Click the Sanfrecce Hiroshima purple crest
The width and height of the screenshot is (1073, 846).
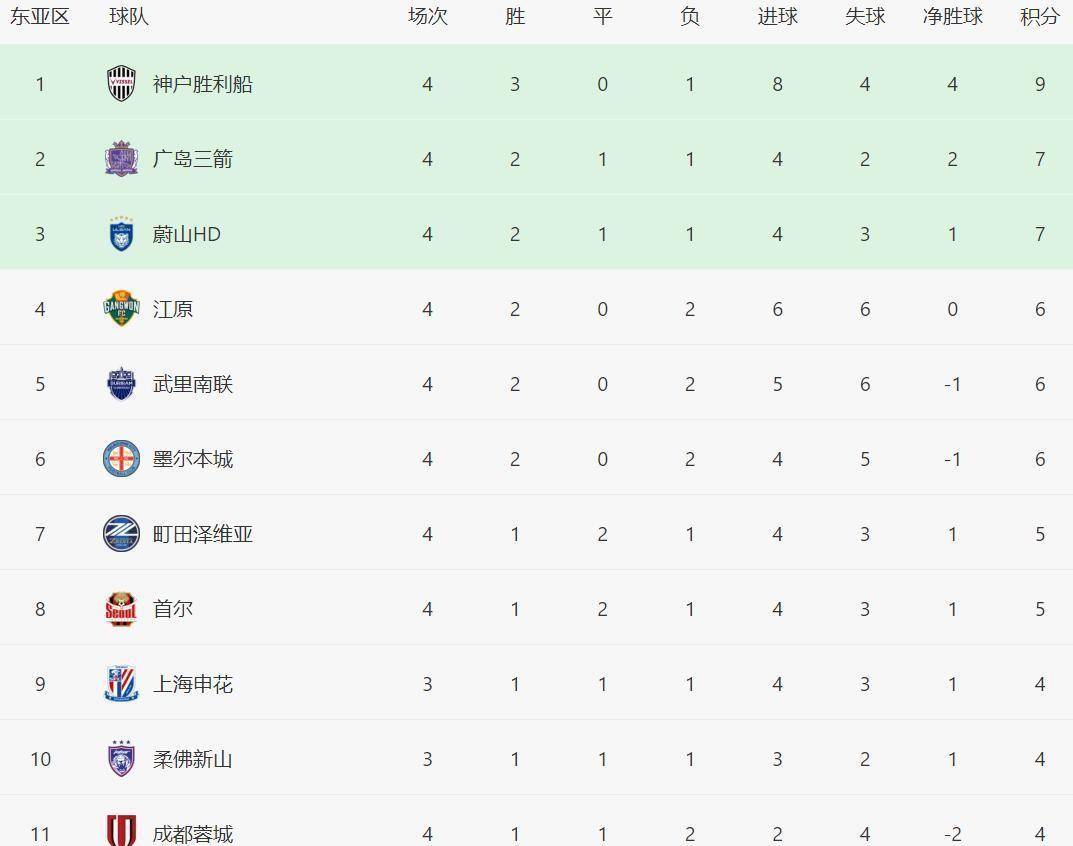coord(121,159)
